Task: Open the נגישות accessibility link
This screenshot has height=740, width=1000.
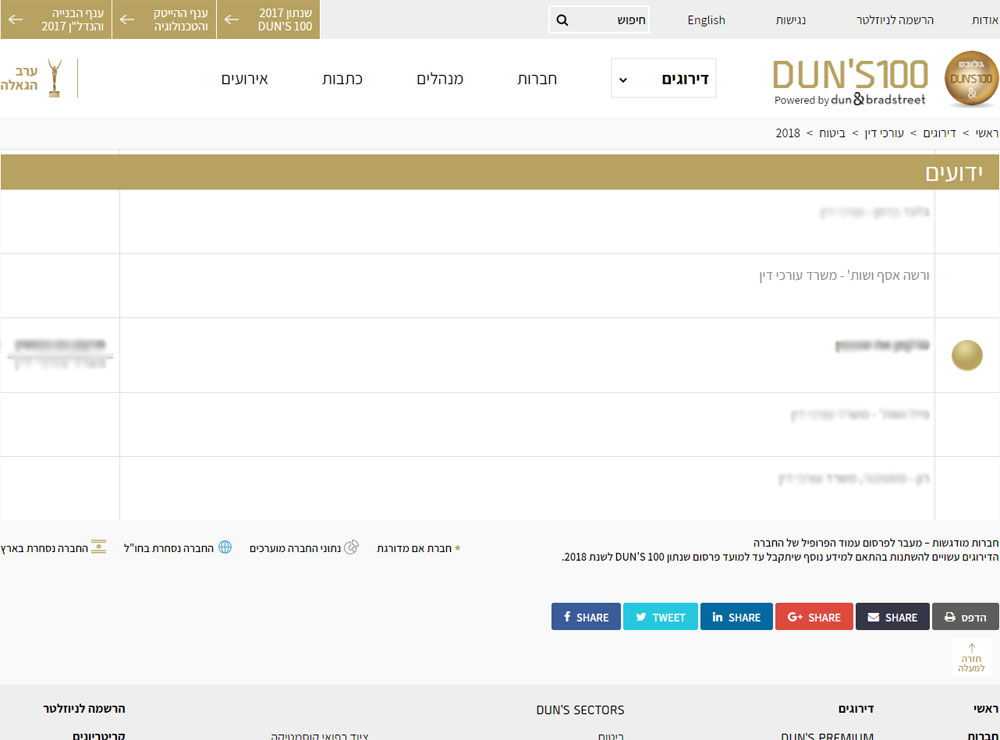Action: [x=791, y=20]
